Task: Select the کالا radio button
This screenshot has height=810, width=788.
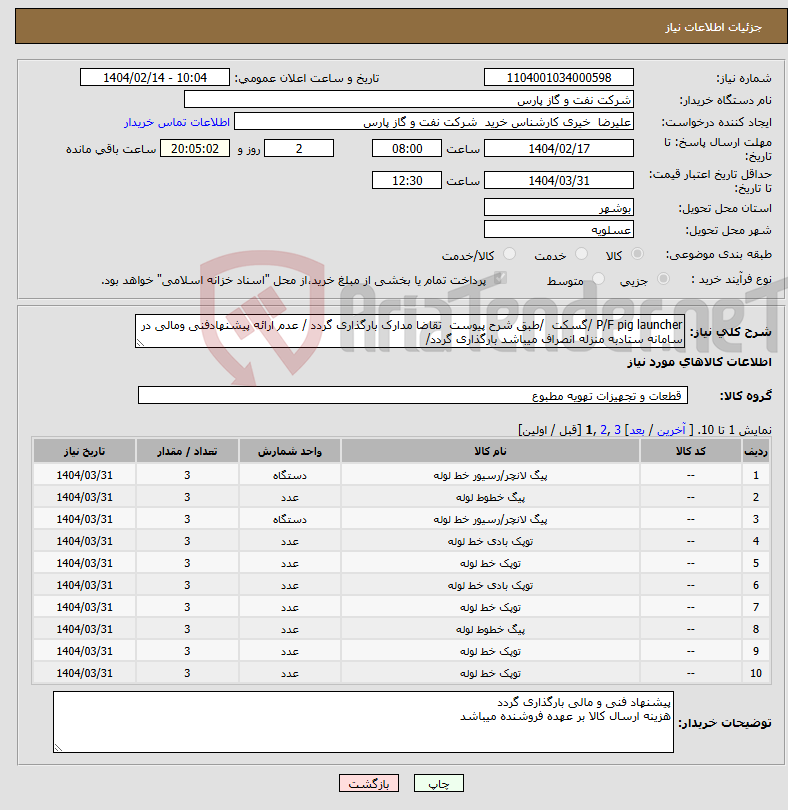Action: pos(637,254)
